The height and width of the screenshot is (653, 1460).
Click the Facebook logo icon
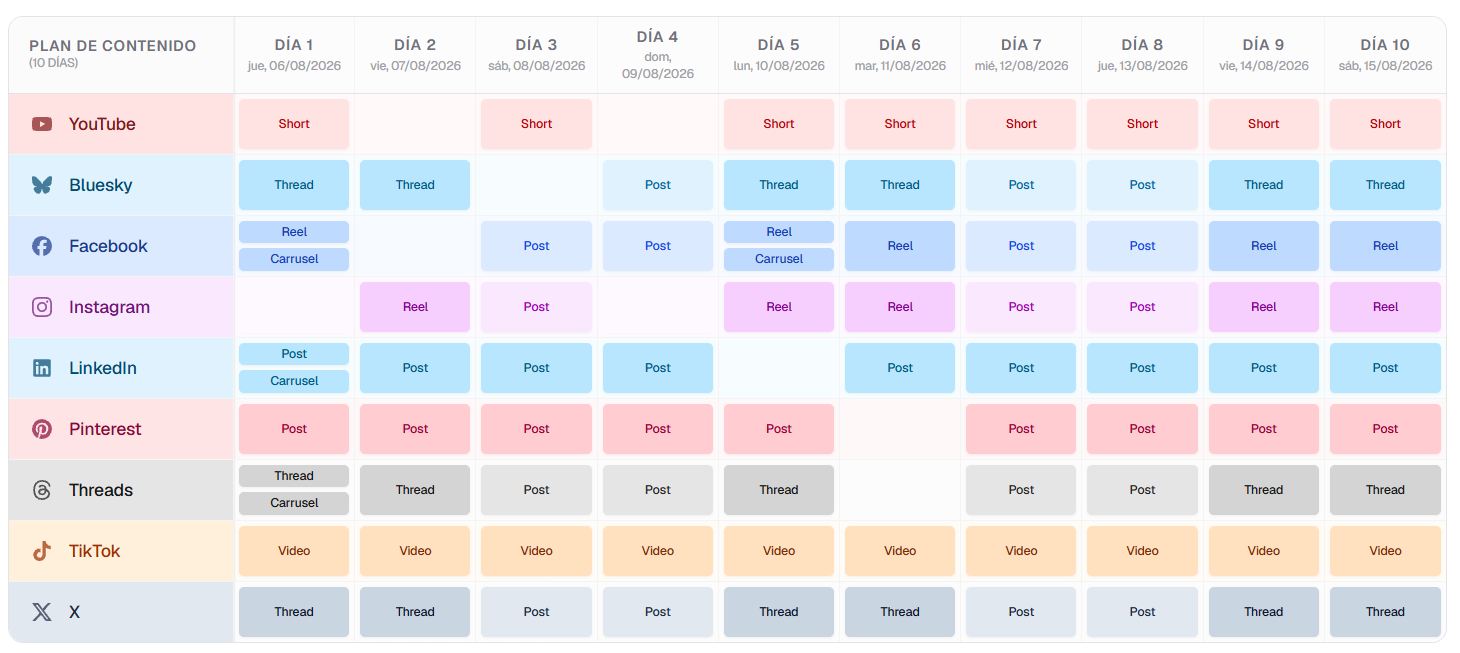point(42,246)
